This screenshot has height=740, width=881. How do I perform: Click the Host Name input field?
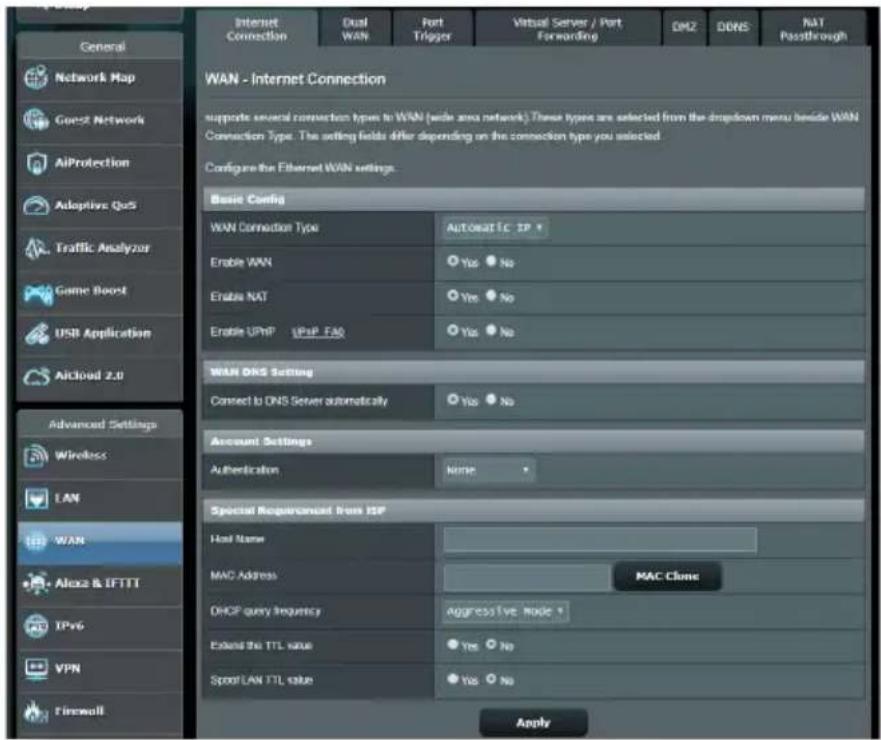click(600, 540)
